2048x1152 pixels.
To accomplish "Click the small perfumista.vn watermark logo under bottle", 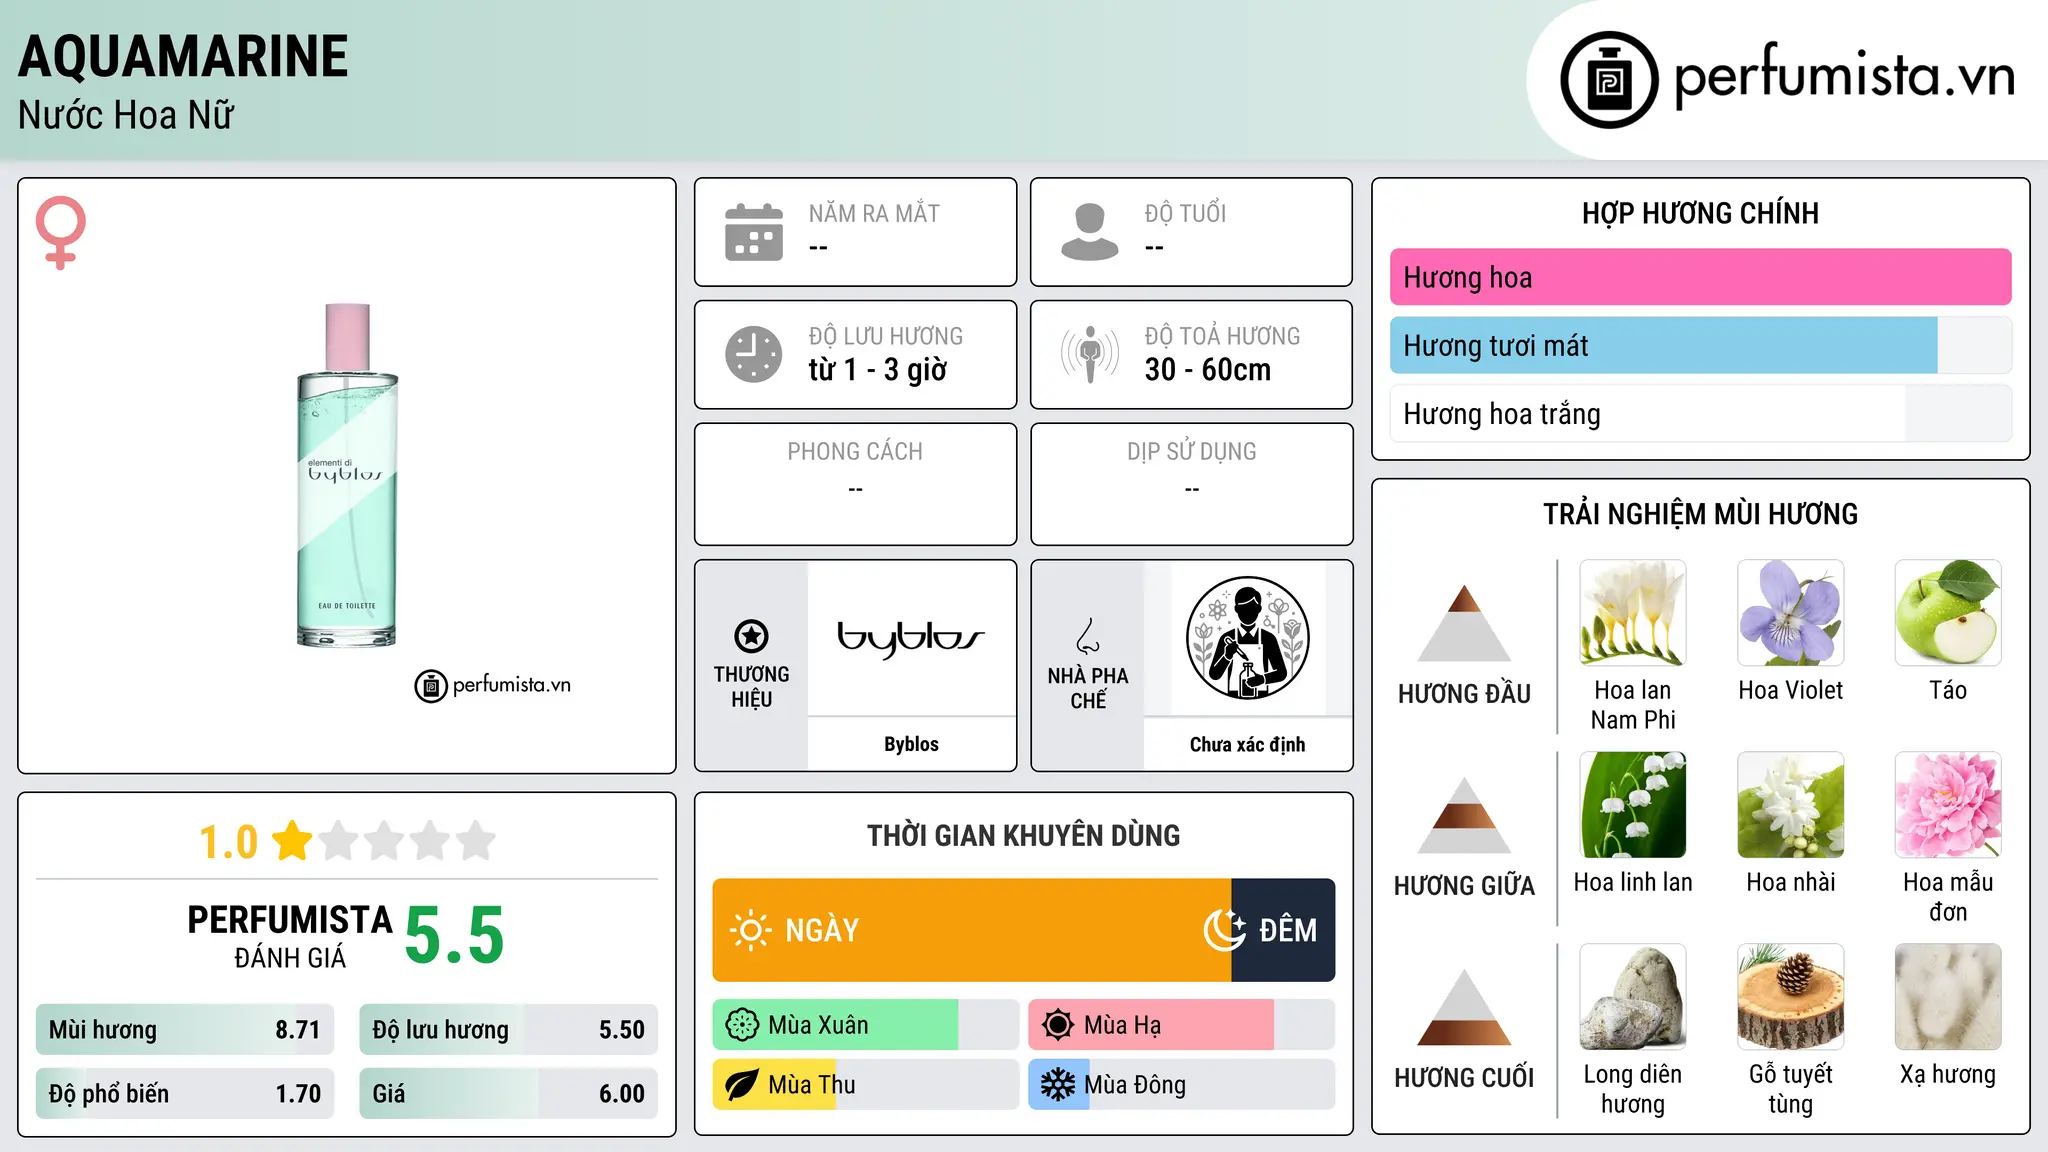I will pos(492,686).
